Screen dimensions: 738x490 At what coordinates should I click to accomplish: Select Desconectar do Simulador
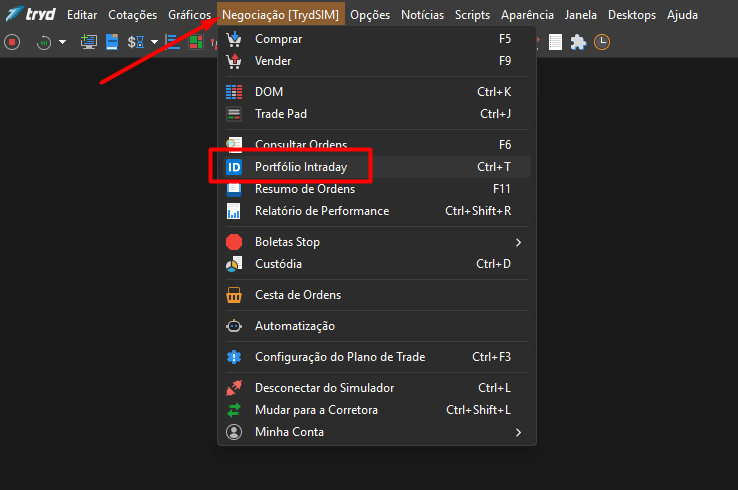377,388
